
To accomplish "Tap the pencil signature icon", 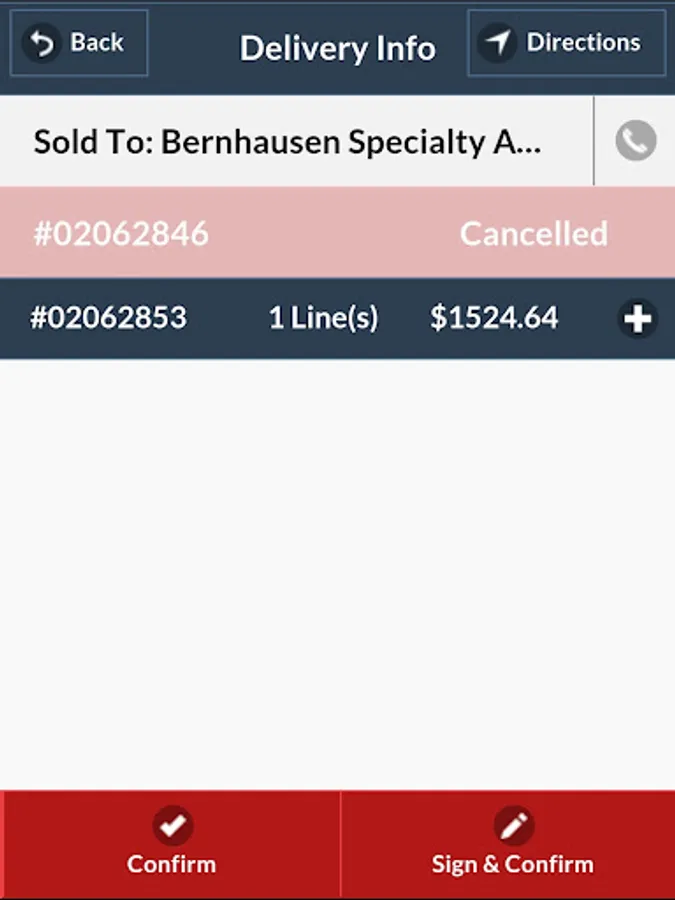I will tap(513, 826).
